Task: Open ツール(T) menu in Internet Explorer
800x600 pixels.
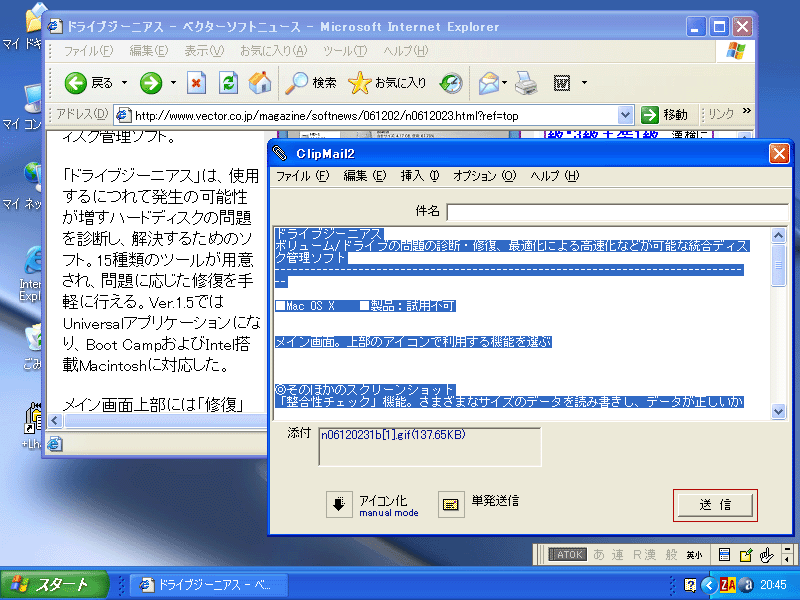Action: point(345,51)
